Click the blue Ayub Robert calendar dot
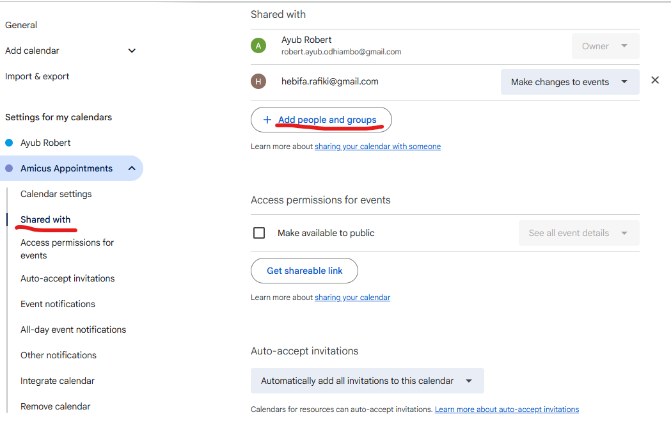Viewport: 671px width, 421px height. pyautogui.click(x=10, y=143)
